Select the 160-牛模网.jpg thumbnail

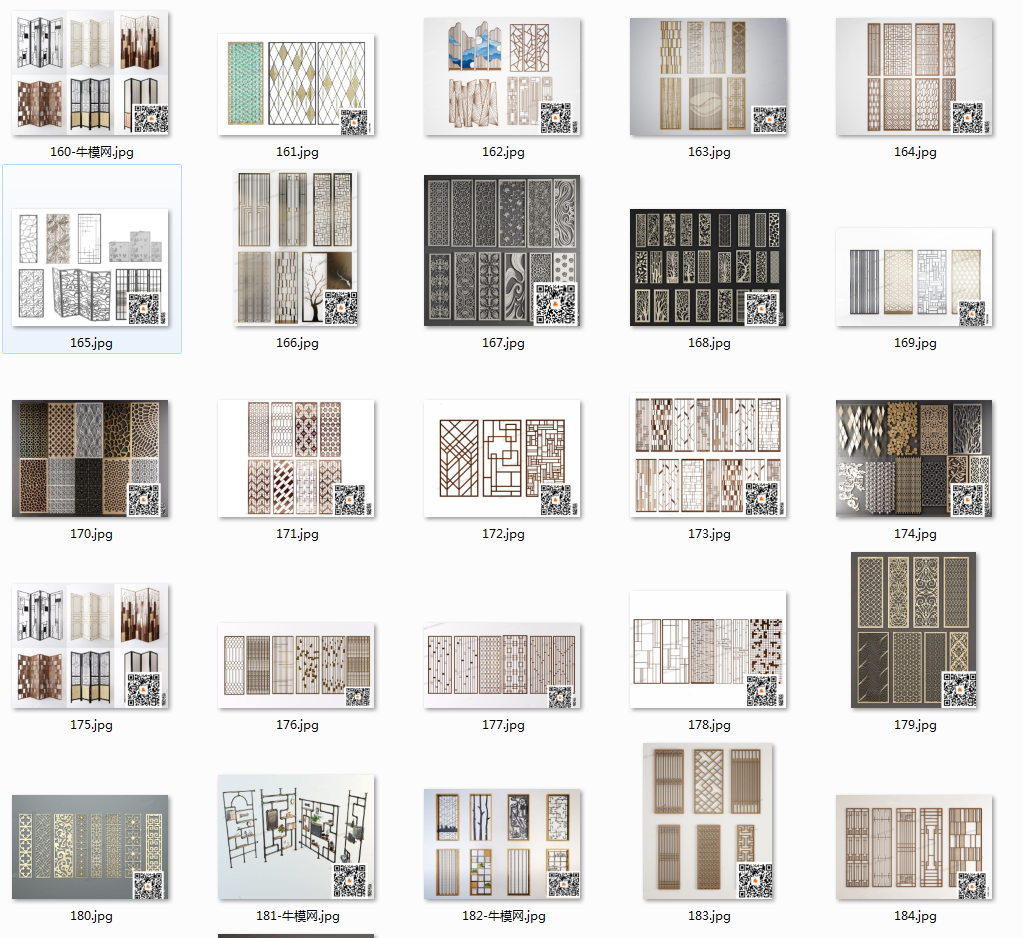(91, 74)
